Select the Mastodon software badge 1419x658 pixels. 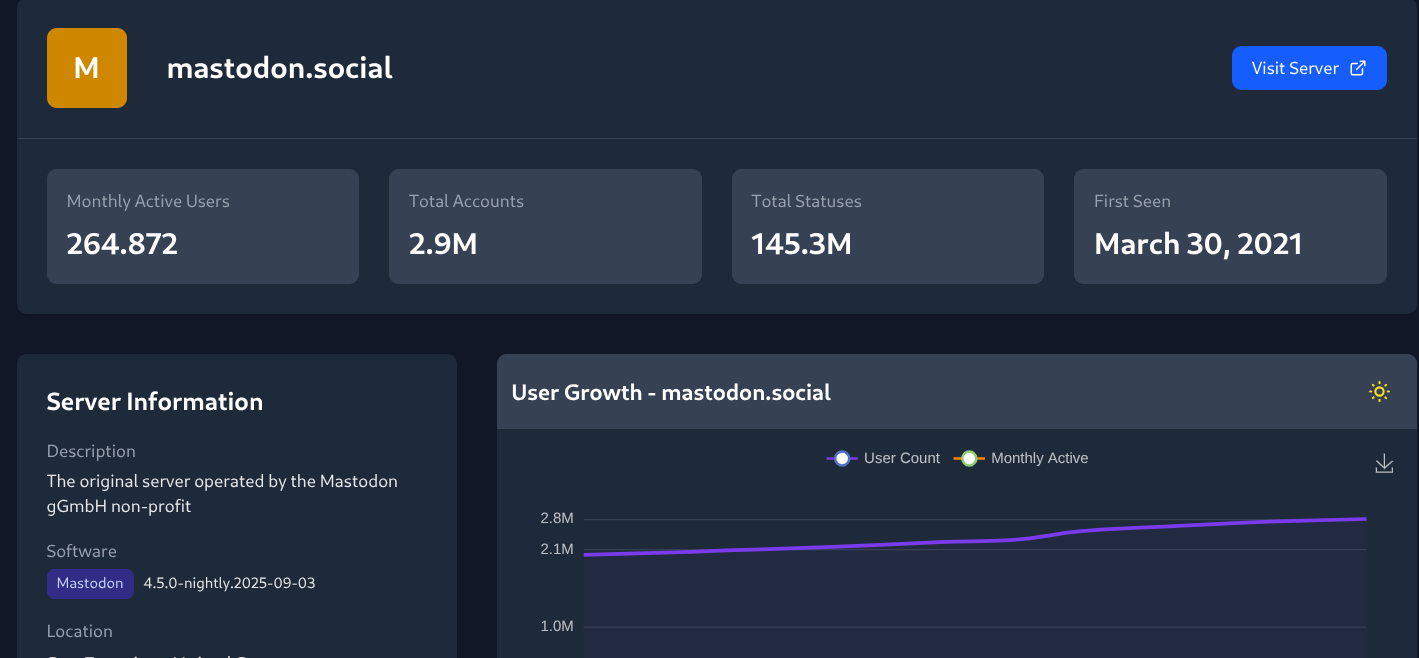point(90,583)
